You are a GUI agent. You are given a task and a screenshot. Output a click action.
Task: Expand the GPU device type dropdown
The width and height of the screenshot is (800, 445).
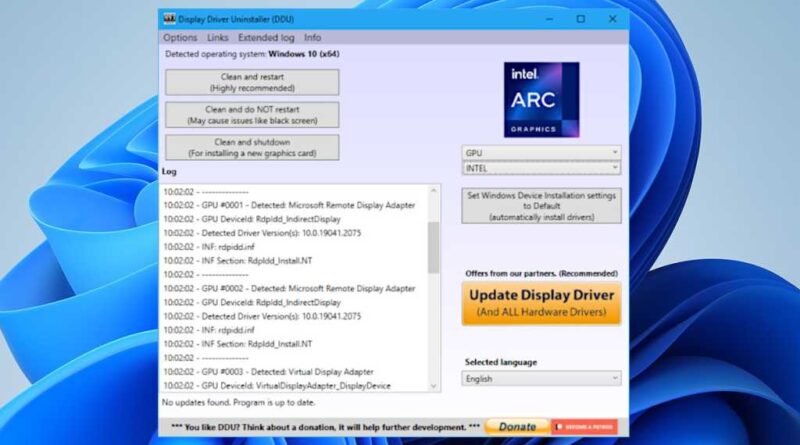point(541,153)
